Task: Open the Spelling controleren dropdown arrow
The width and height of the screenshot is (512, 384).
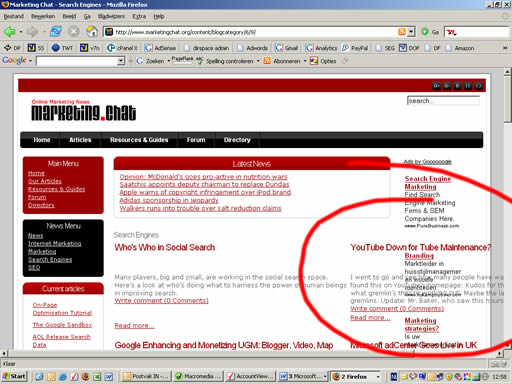Action: [258, 61]
